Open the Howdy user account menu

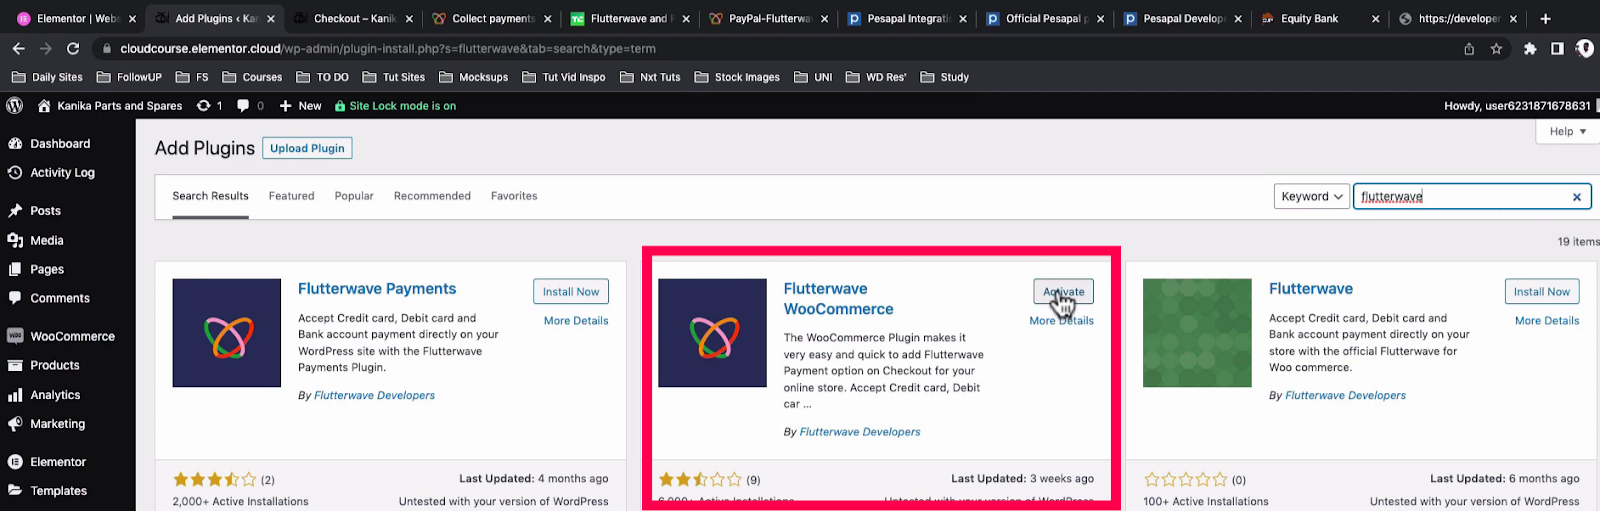click(1517, 105)
